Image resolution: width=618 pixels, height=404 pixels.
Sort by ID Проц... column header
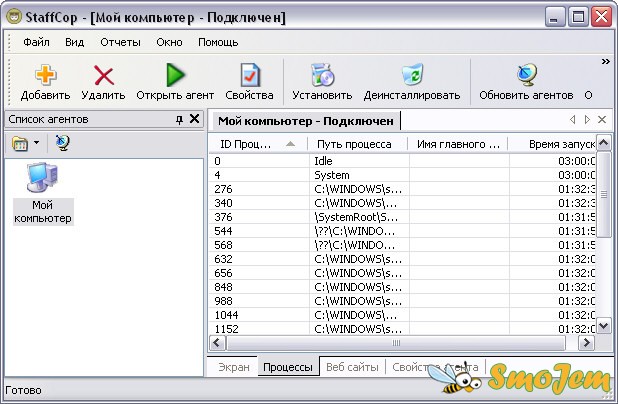(x=258, y=144)
